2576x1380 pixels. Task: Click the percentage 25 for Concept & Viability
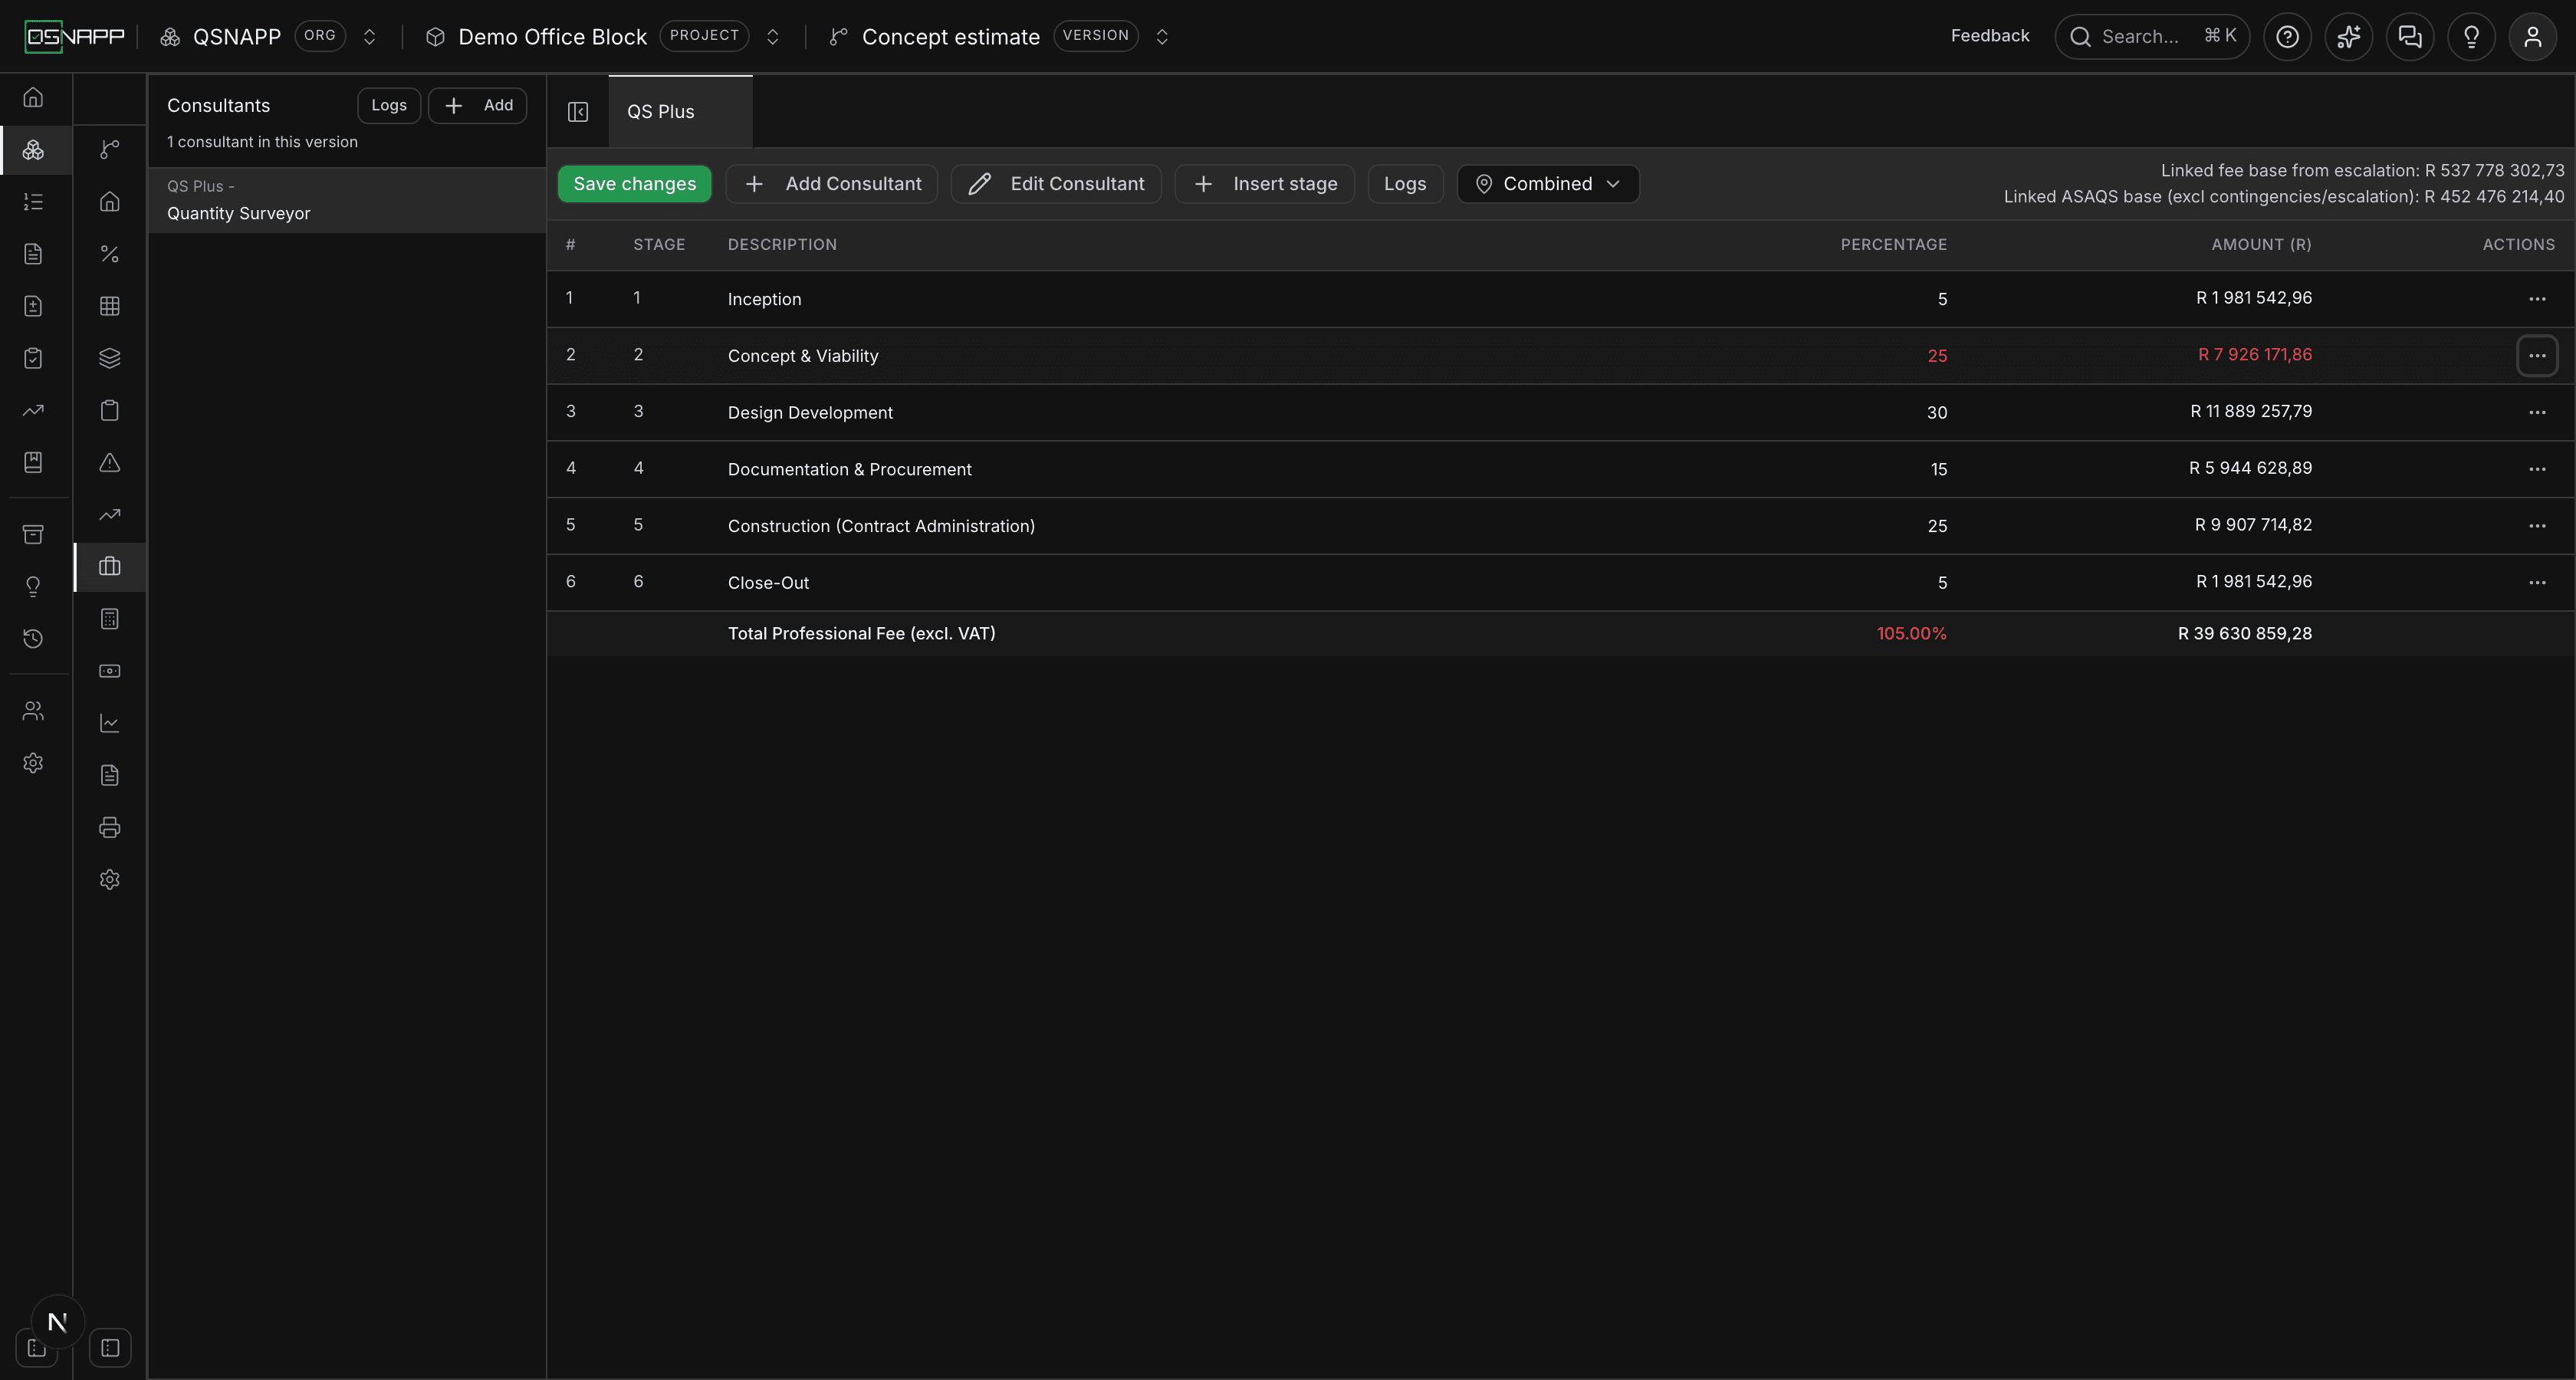(x=1936, y=356)
